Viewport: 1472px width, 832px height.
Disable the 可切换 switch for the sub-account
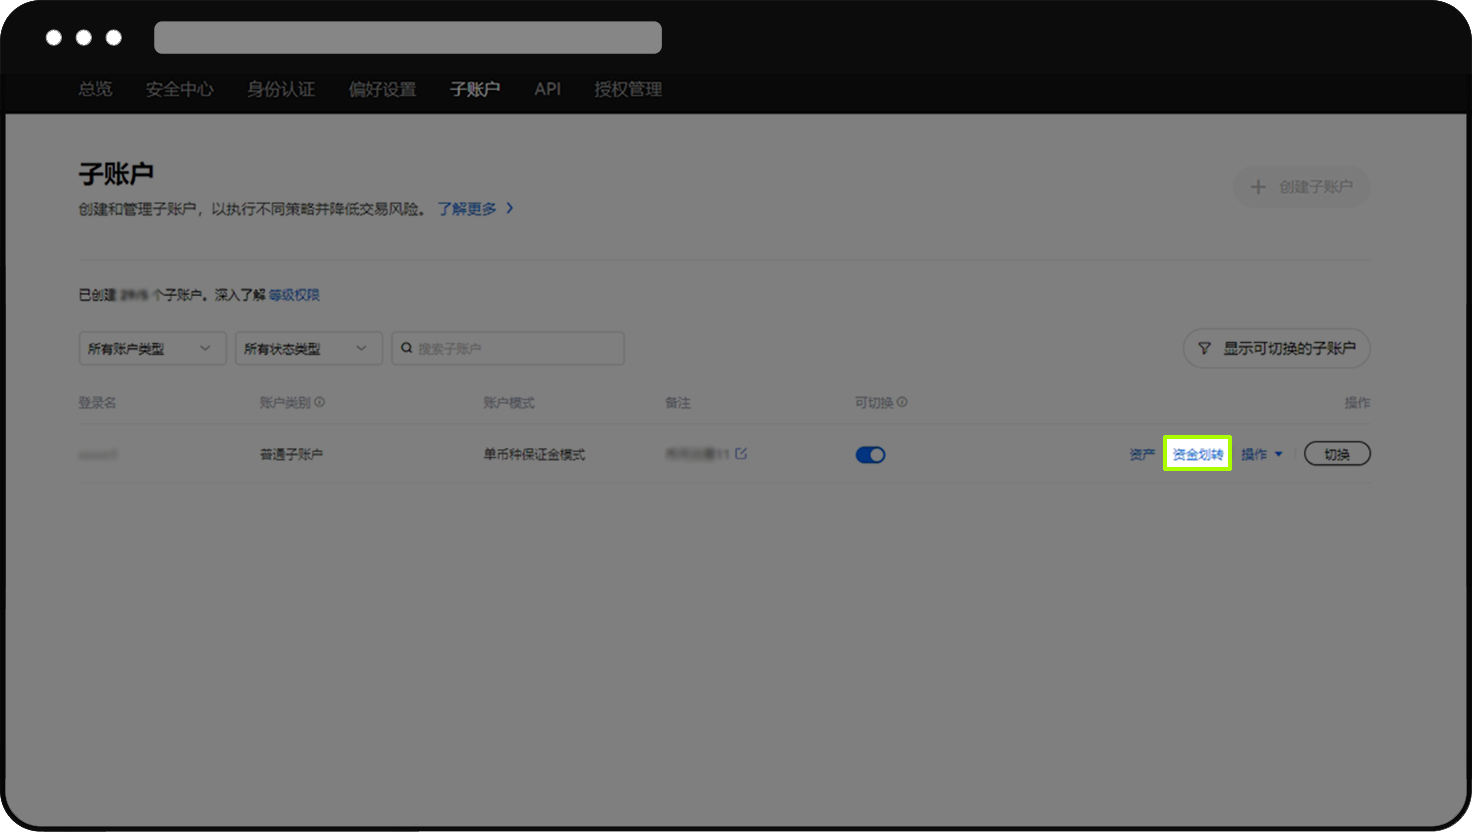[870, 454]
